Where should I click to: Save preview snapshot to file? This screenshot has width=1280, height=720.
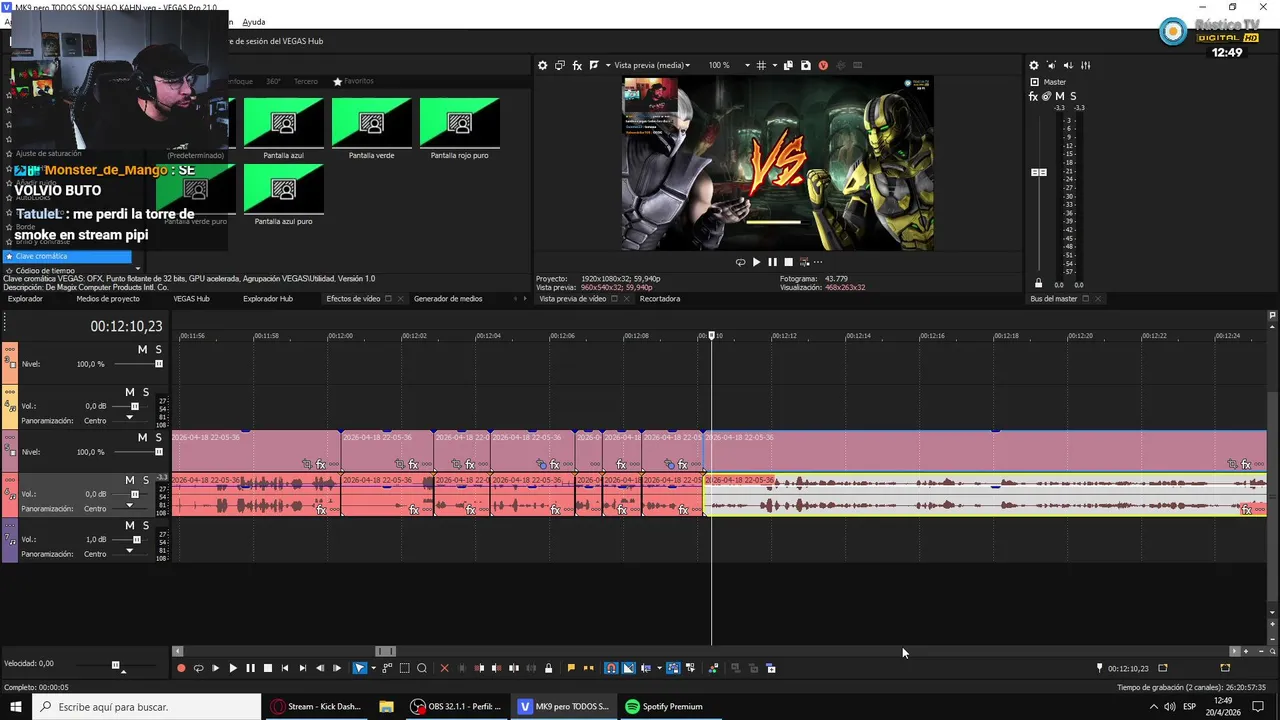tap(806, 65)
